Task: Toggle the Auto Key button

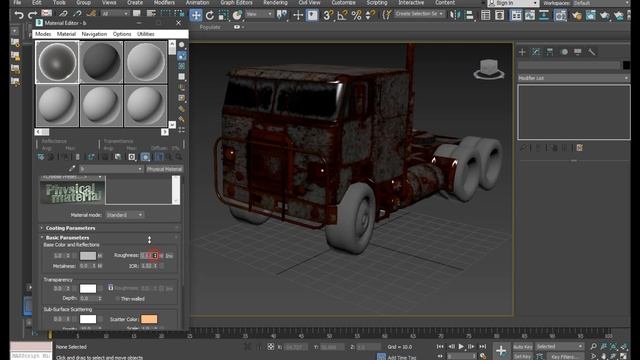Action: point(522,347)
